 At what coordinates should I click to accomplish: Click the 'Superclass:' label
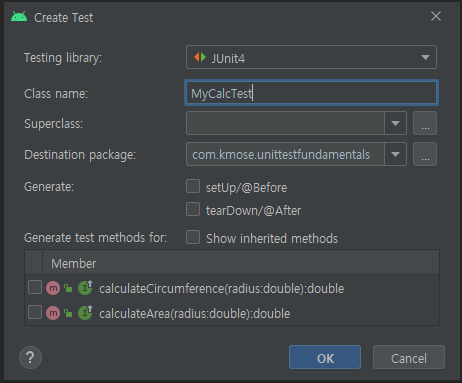(x=53, y=124)
